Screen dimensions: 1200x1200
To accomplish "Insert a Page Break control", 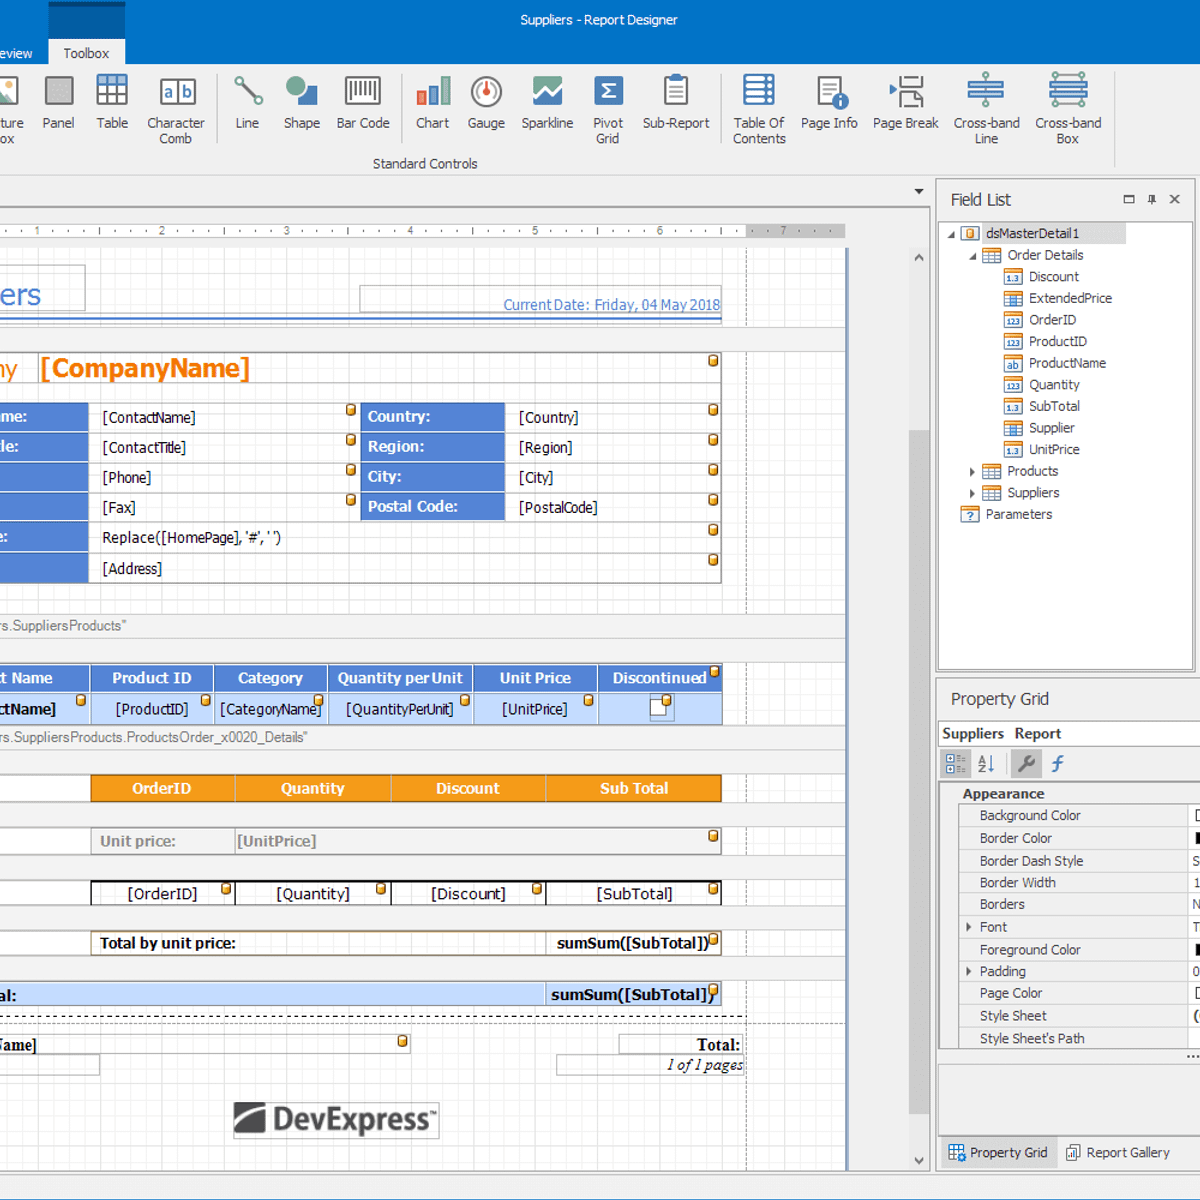I will tap(905, 103).
